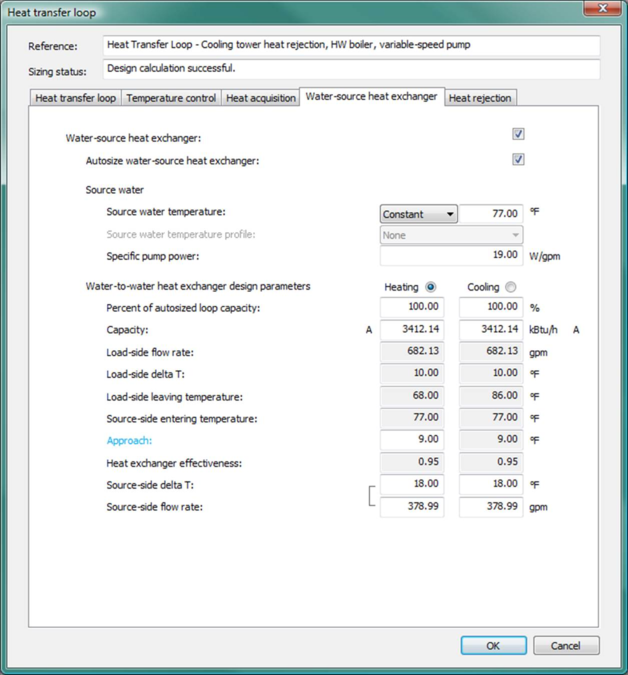Open the Source water temperature profile dropdown
Image resolution: width=628 pixels, height=675 pixels.
coord(451,235)
